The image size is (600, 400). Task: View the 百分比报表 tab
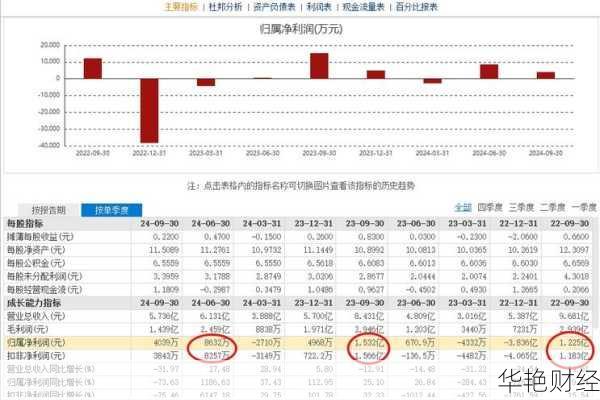tap(417, 7)
